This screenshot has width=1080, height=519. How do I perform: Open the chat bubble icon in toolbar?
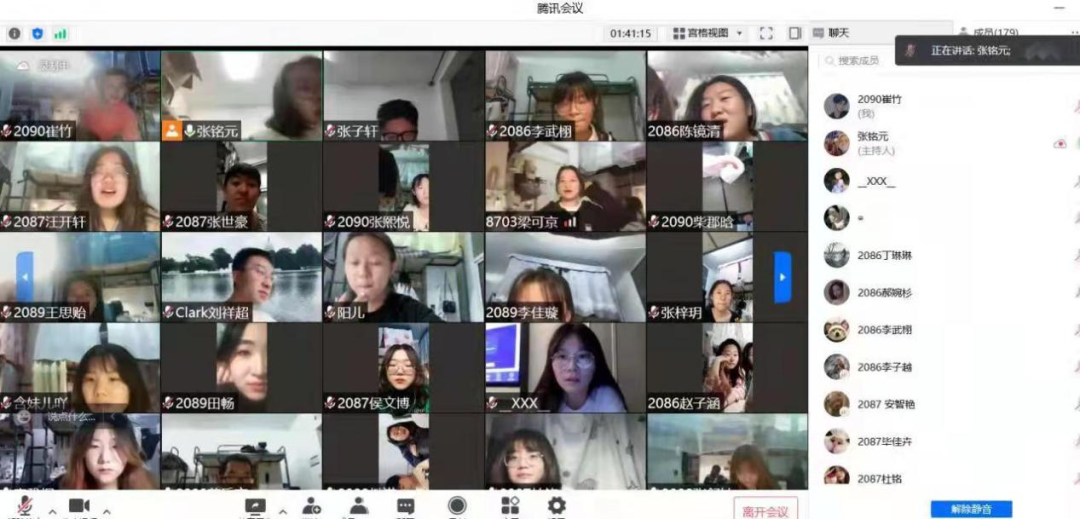click(405, 506)
